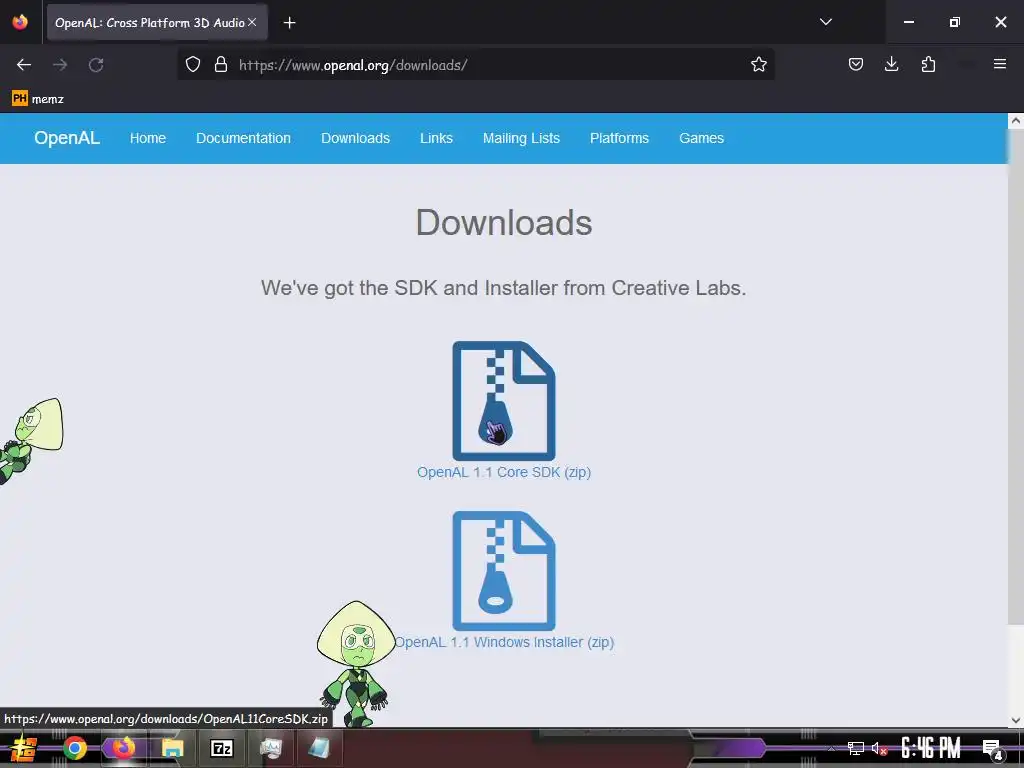Open the memz bookmark
This screenshot has height=768, width=1024.
(x=38, y=99)
